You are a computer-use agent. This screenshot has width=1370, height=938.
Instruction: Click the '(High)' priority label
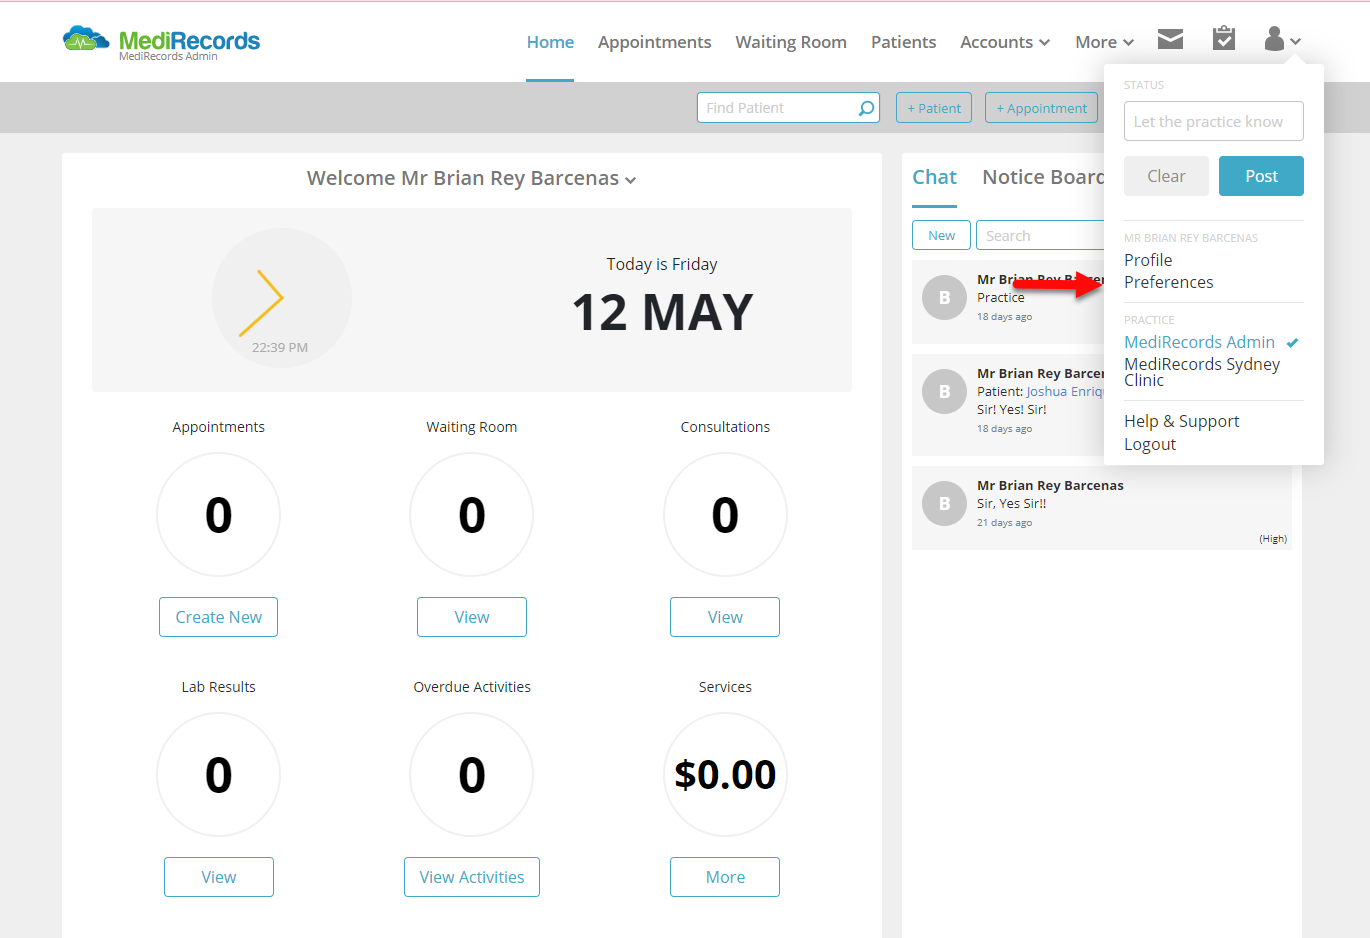click(x=1273, y=539)
